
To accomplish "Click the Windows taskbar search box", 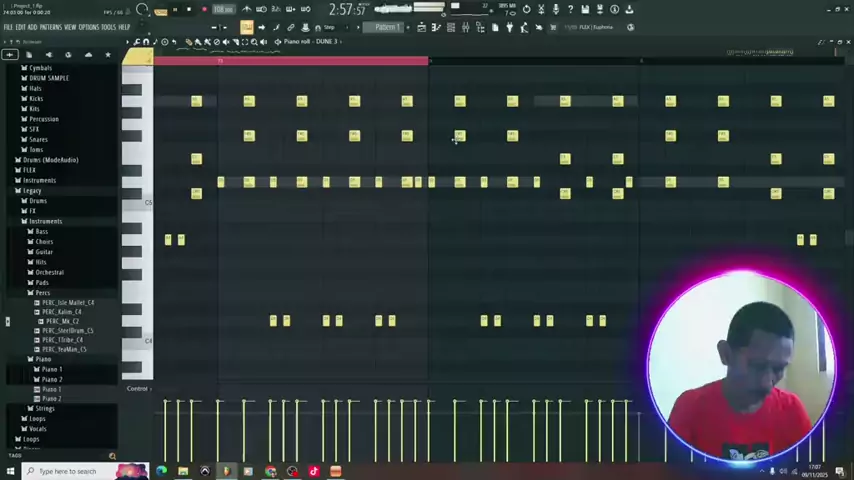I will [x=68, y=471].
